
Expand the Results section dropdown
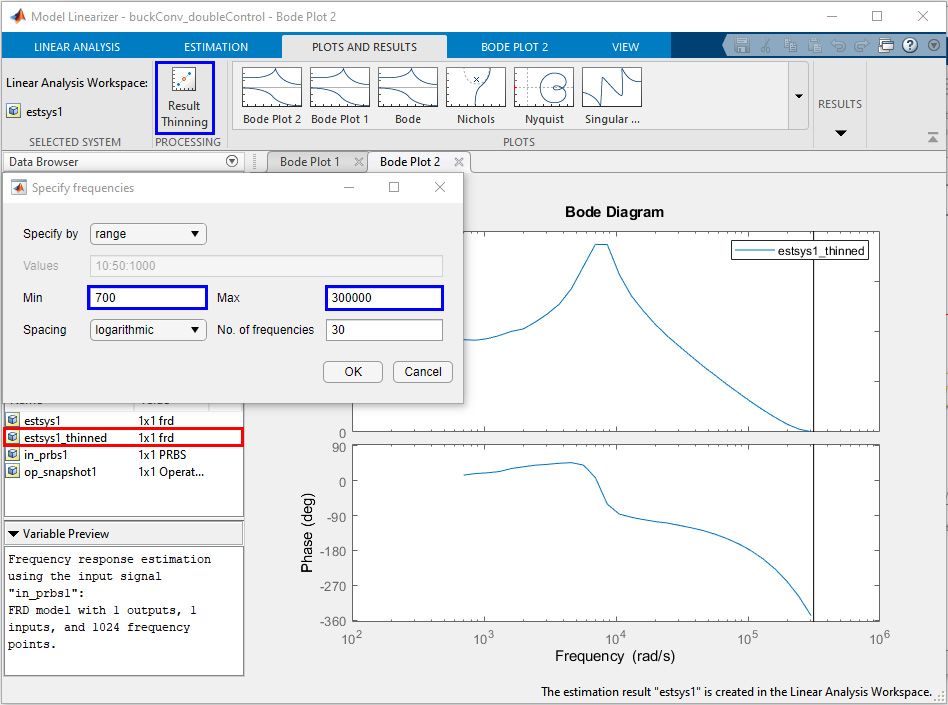pyautogui.click(x=840, y=133)
